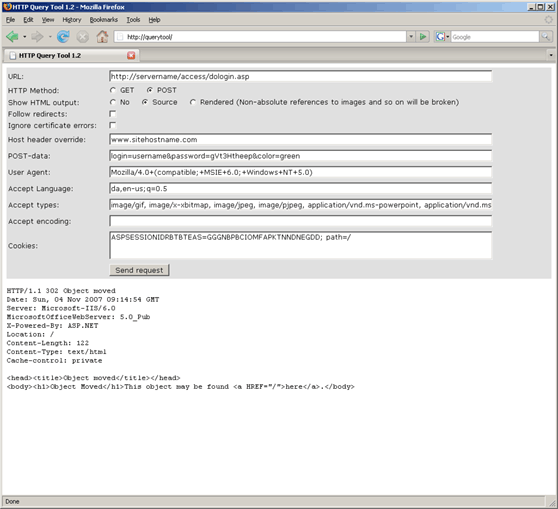Screen dimensions: 558x509
Task: Select the GET HTTP method radio button
Action: pos(113,90)
